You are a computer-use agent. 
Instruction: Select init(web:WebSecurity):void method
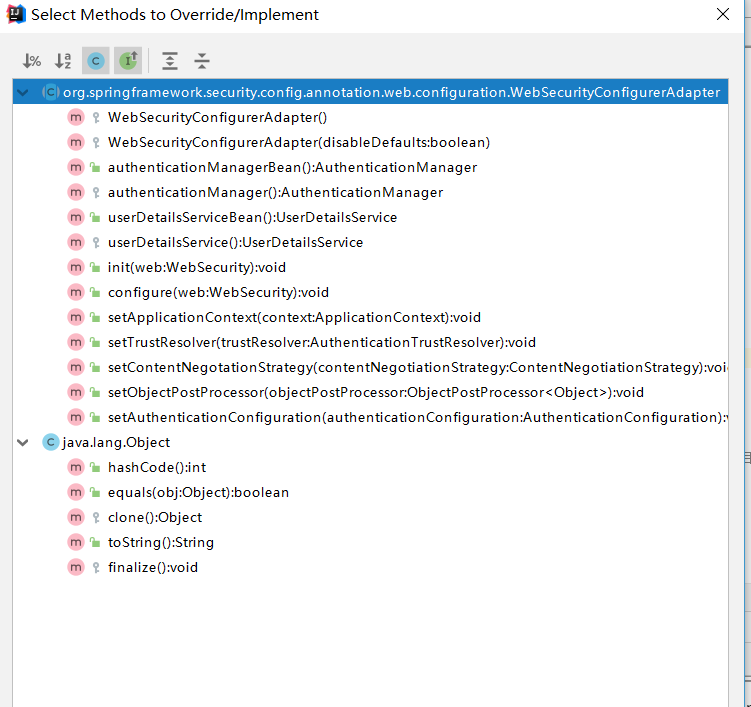[197, 267]
